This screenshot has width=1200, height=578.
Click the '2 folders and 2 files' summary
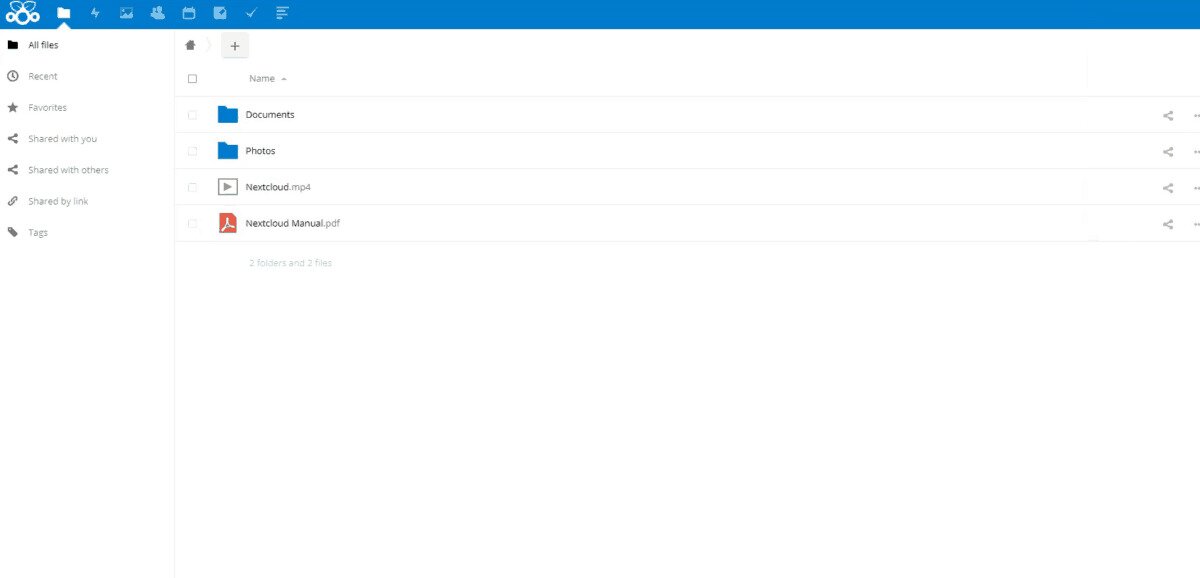(291, 263)
